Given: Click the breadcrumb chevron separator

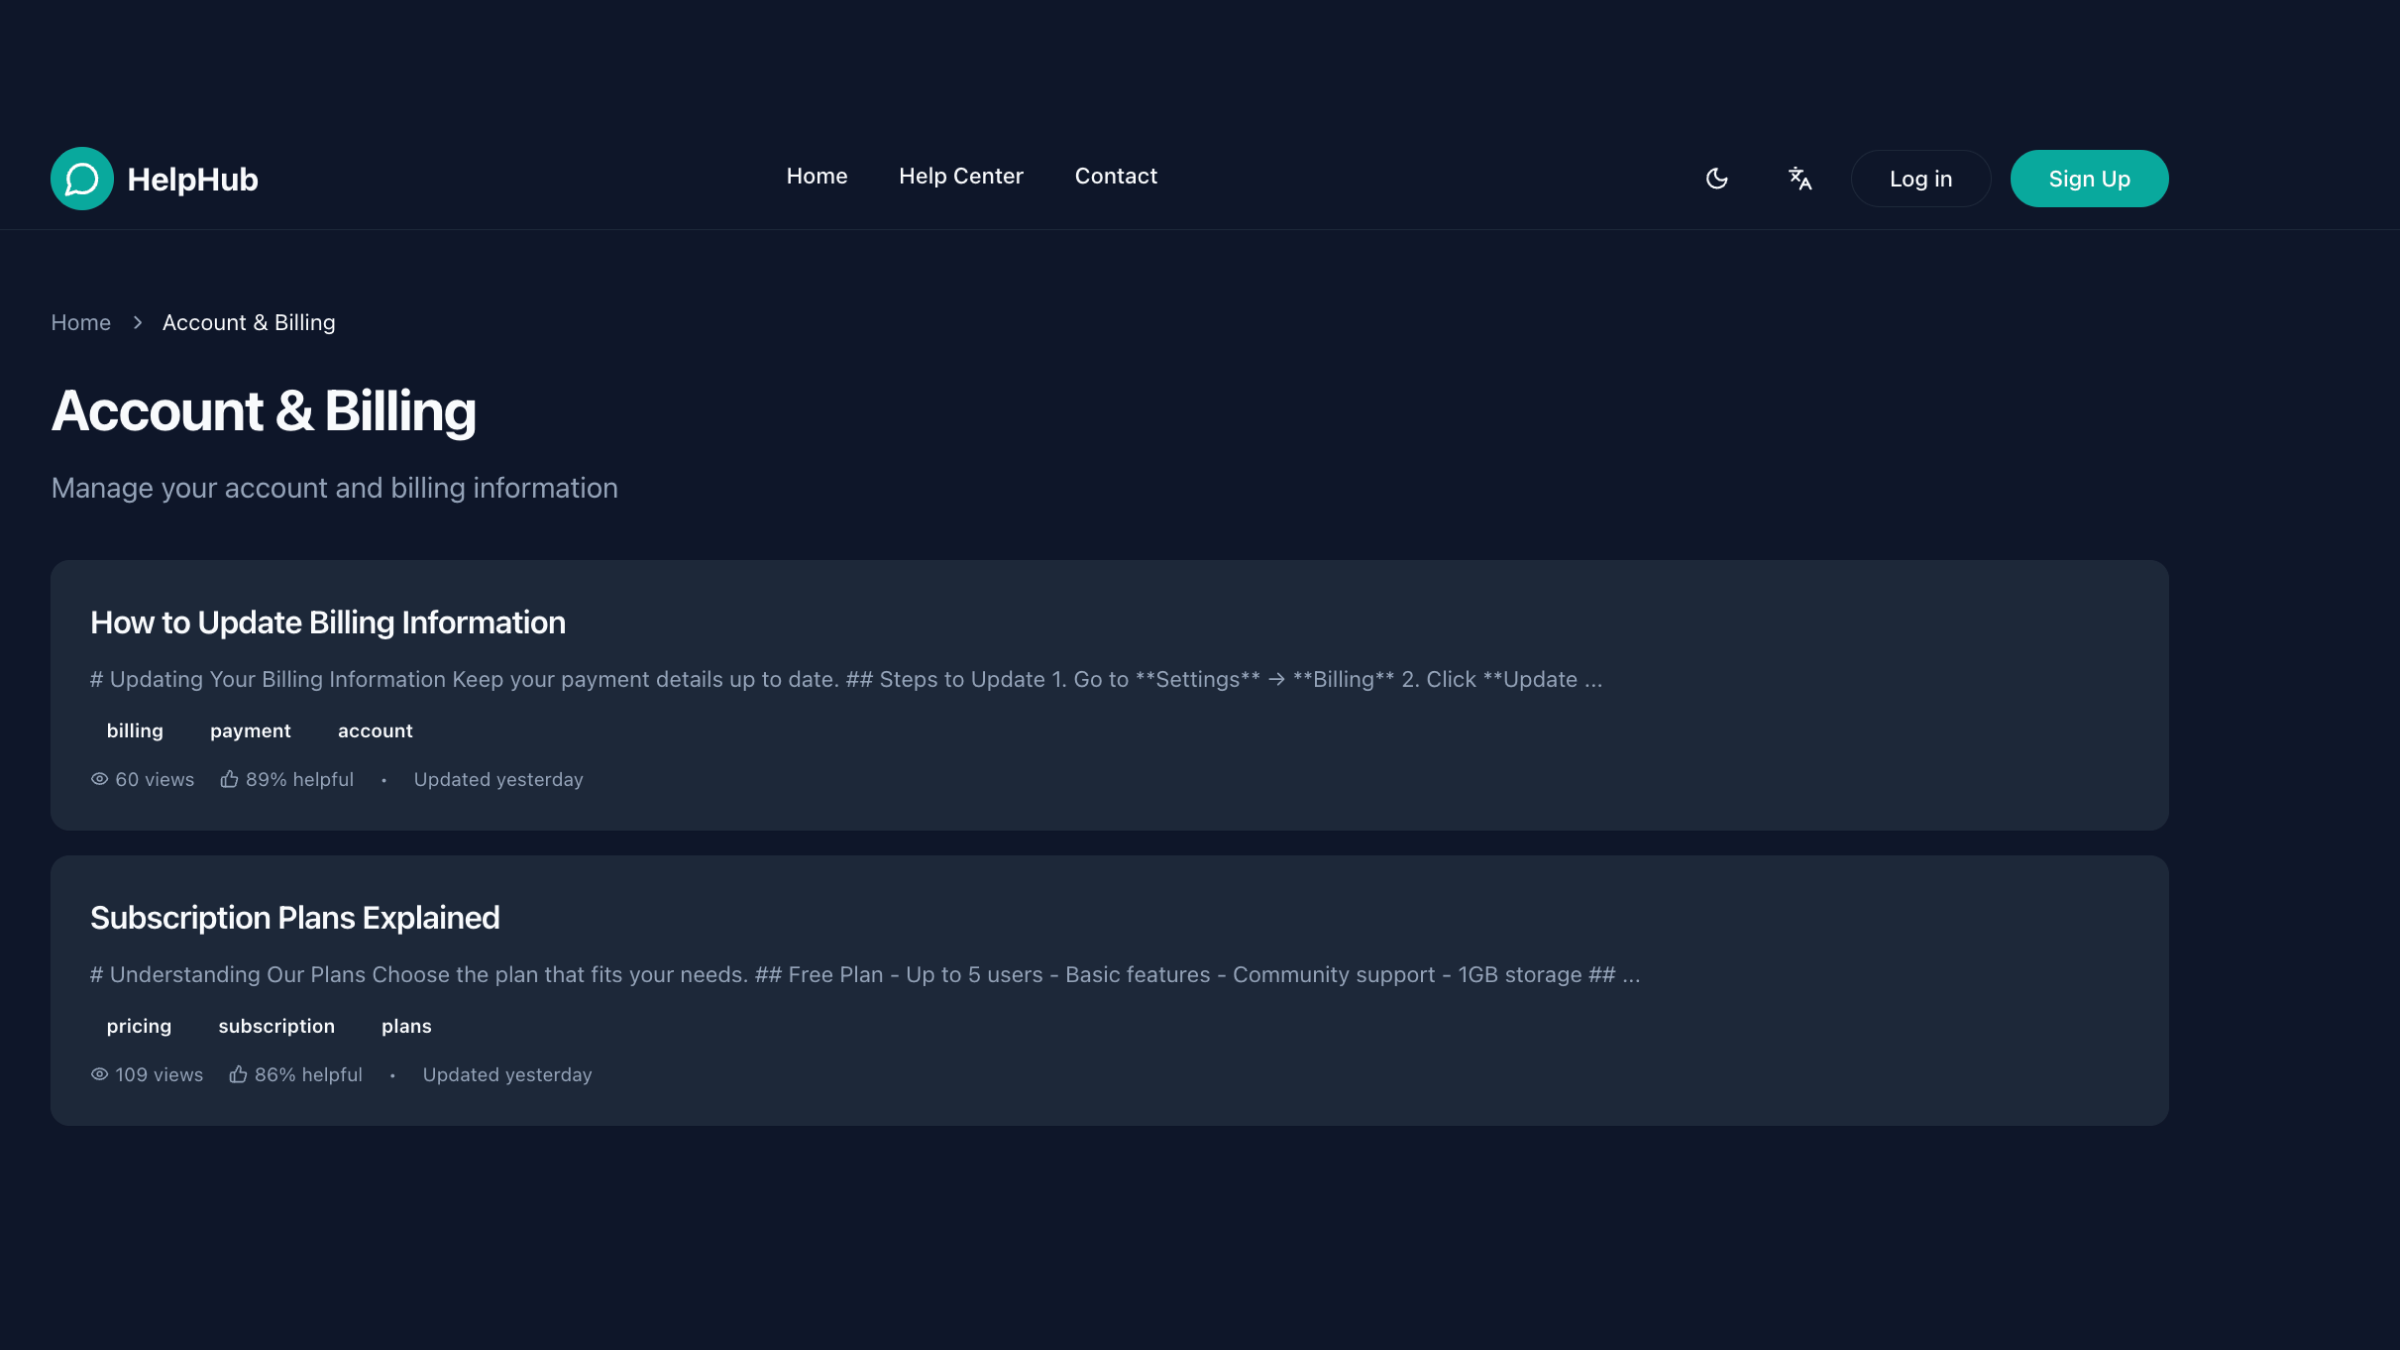Looking at the screenshot, I should (x=137, y=322).
